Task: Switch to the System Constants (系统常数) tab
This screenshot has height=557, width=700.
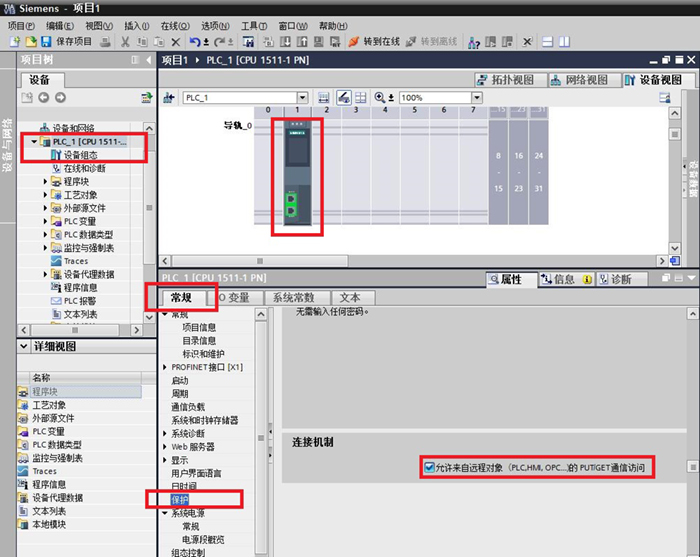Action: pos(294,298)
